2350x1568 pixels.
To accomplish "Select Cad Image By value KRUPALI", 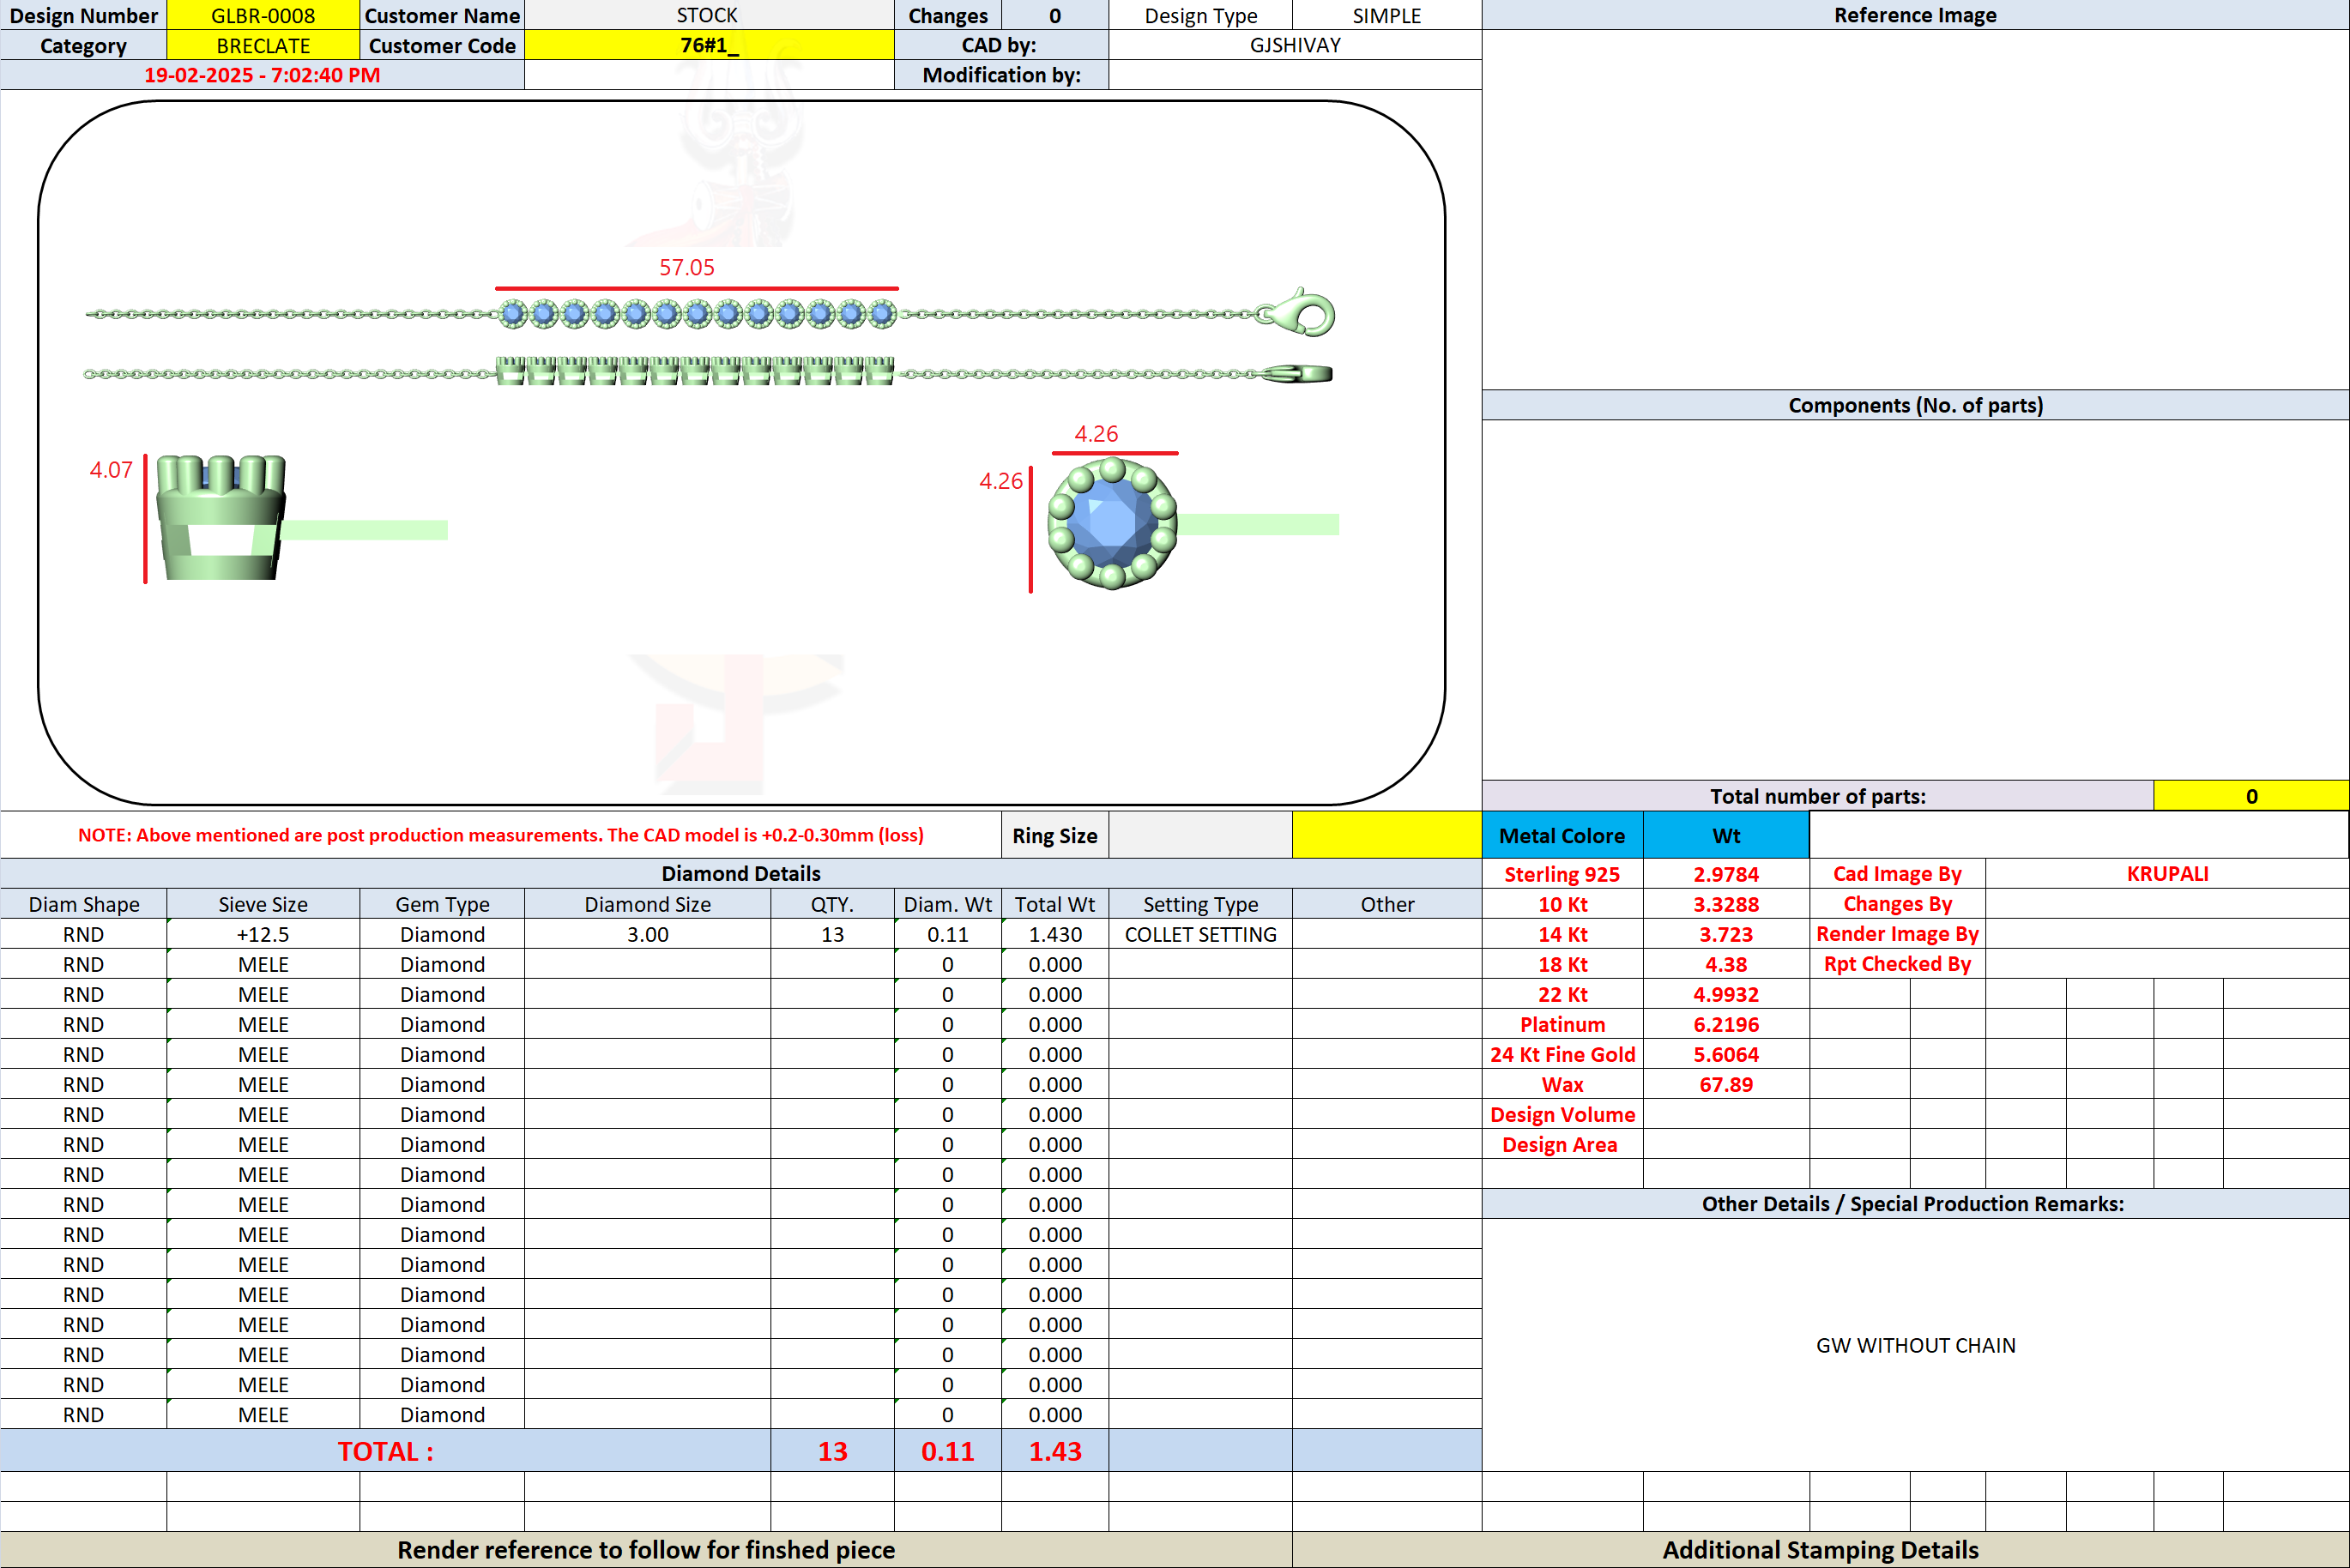I will (2167, 874).
